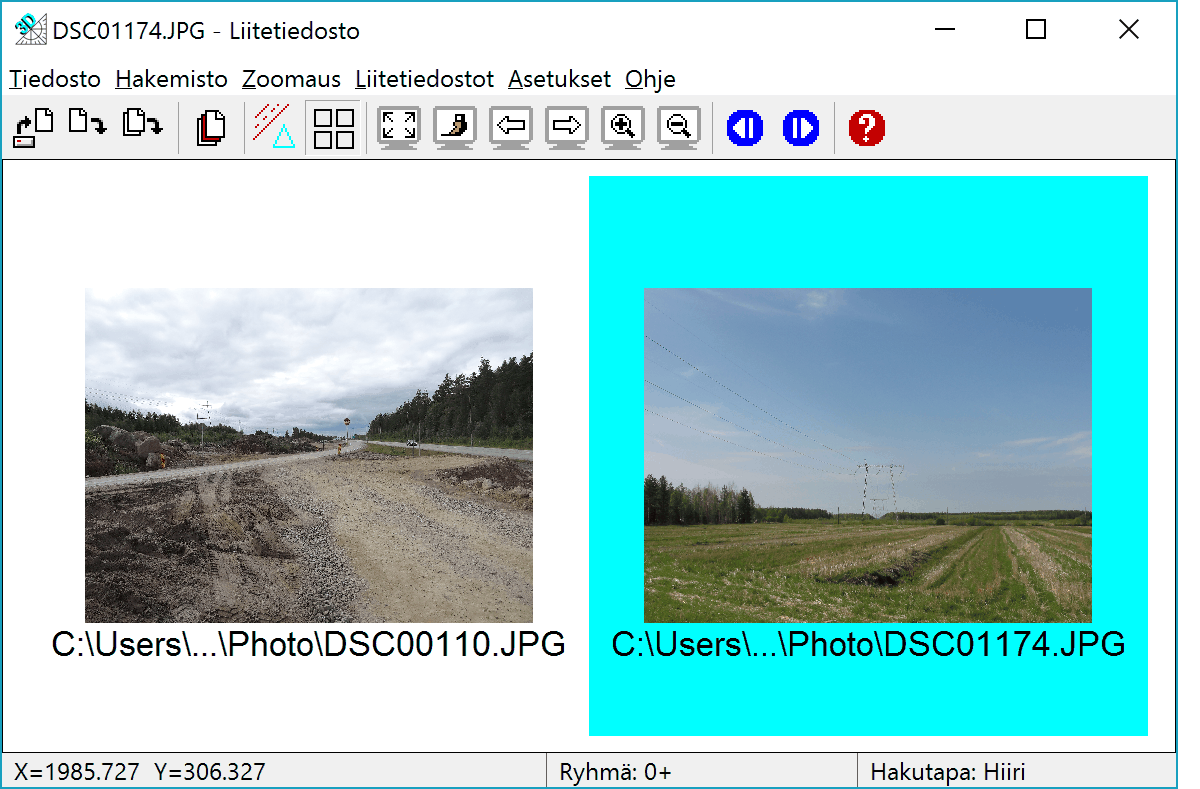Screen dimensions: 1200x789
Task: Click the blue next attachment button
Action: pos(801,128)
